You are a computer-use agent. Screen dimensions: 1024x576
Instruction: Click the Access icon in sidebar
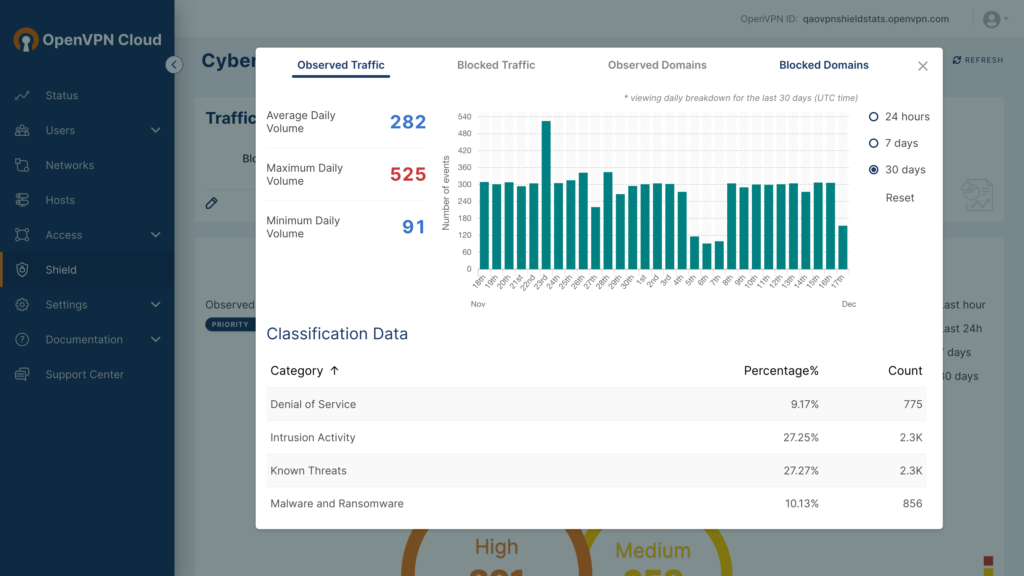(22, 235)
